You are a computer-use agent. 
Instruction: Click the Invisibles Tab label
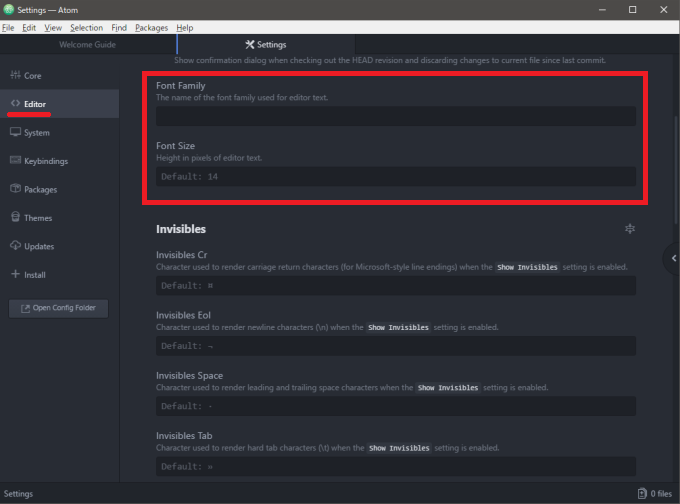click(184, 436)
